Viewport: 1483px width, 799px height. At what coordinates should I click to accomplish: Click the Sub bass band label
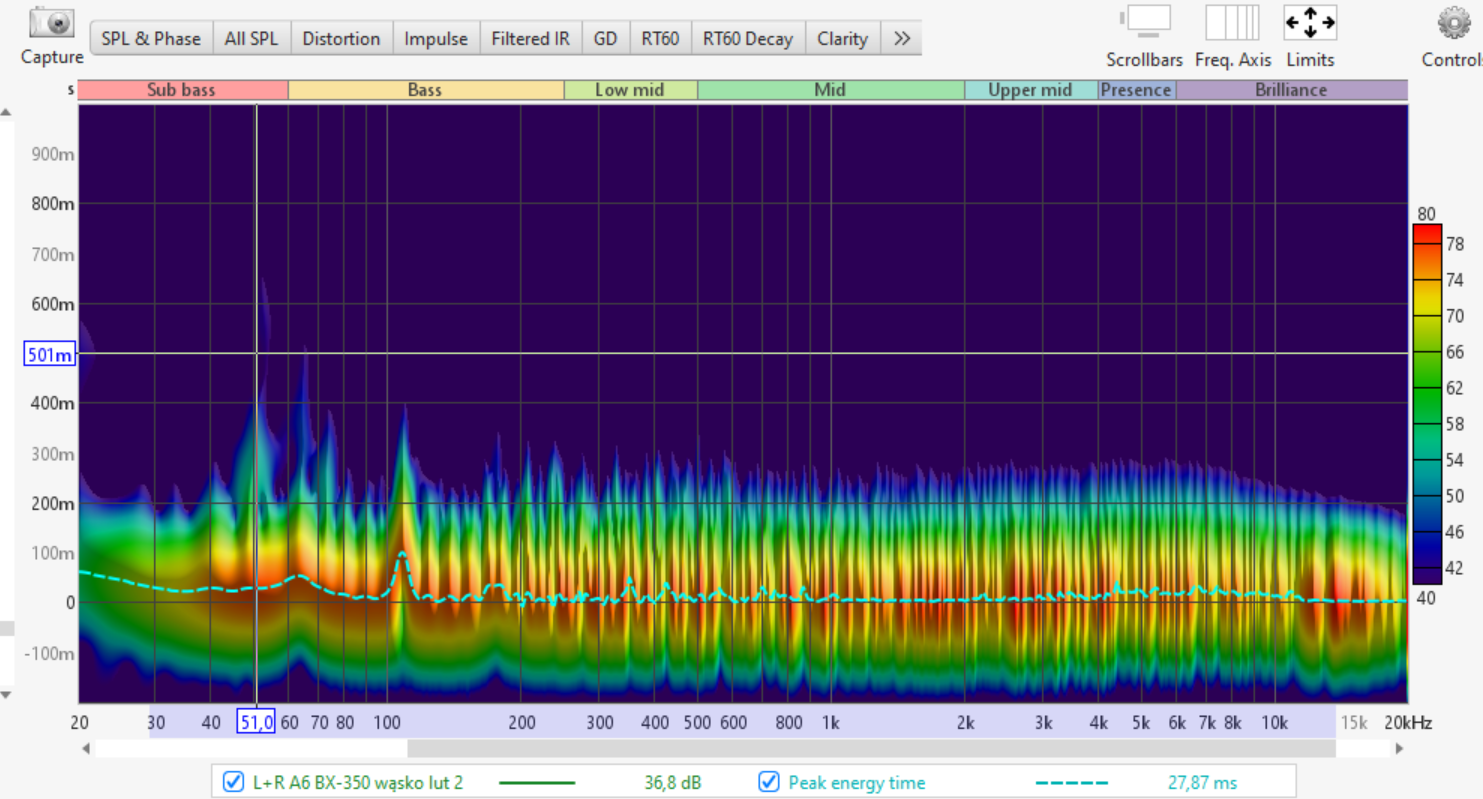(182, 90)
